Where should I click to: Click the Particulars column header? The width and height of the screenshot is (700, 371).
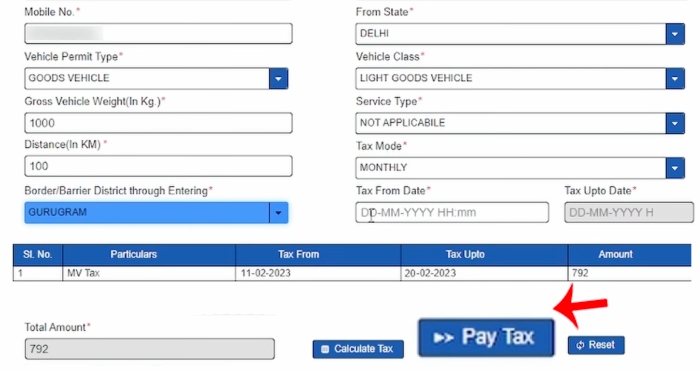pyautogui.click(x=149, y=254)
